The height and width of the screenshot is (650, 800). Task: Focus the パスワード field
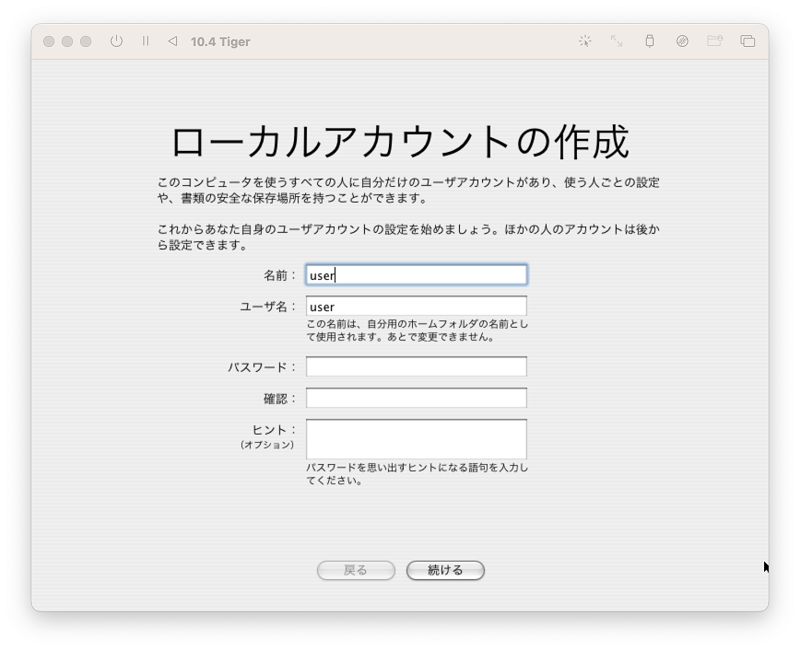[x=416, y=366]
